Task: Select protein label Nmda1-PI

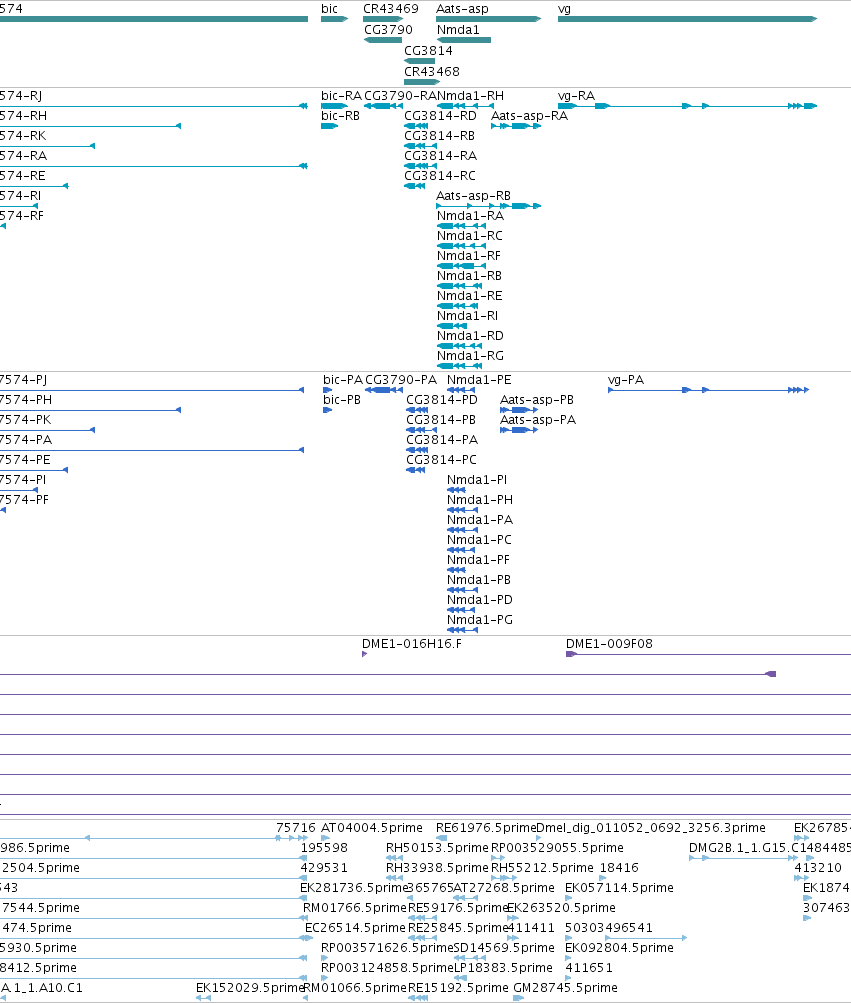Action: click(x=477, y=480)
